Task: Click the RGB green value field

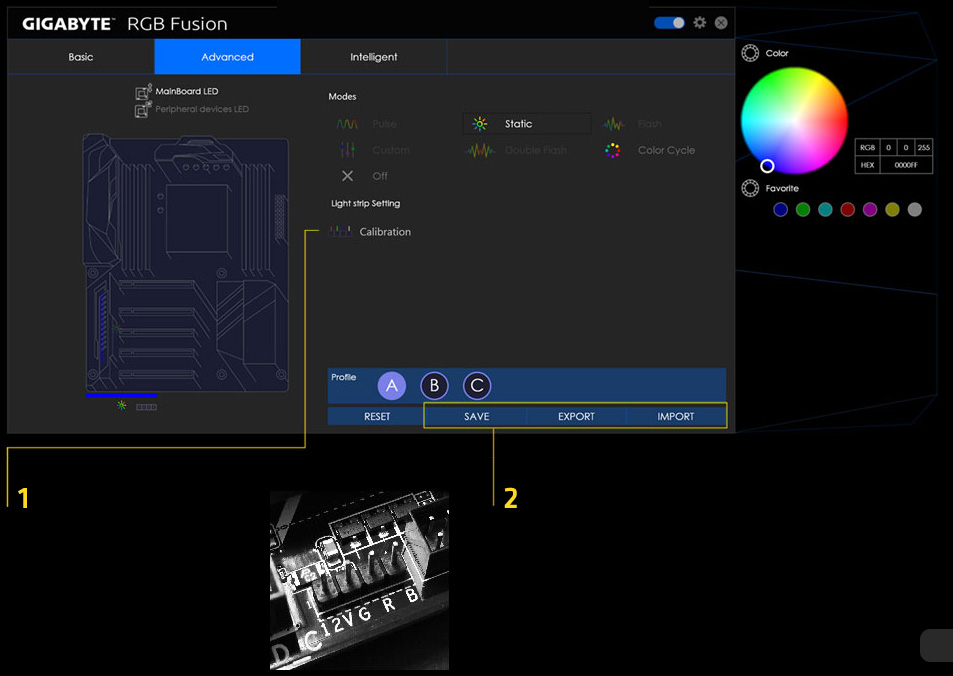Action: [906, 148]
